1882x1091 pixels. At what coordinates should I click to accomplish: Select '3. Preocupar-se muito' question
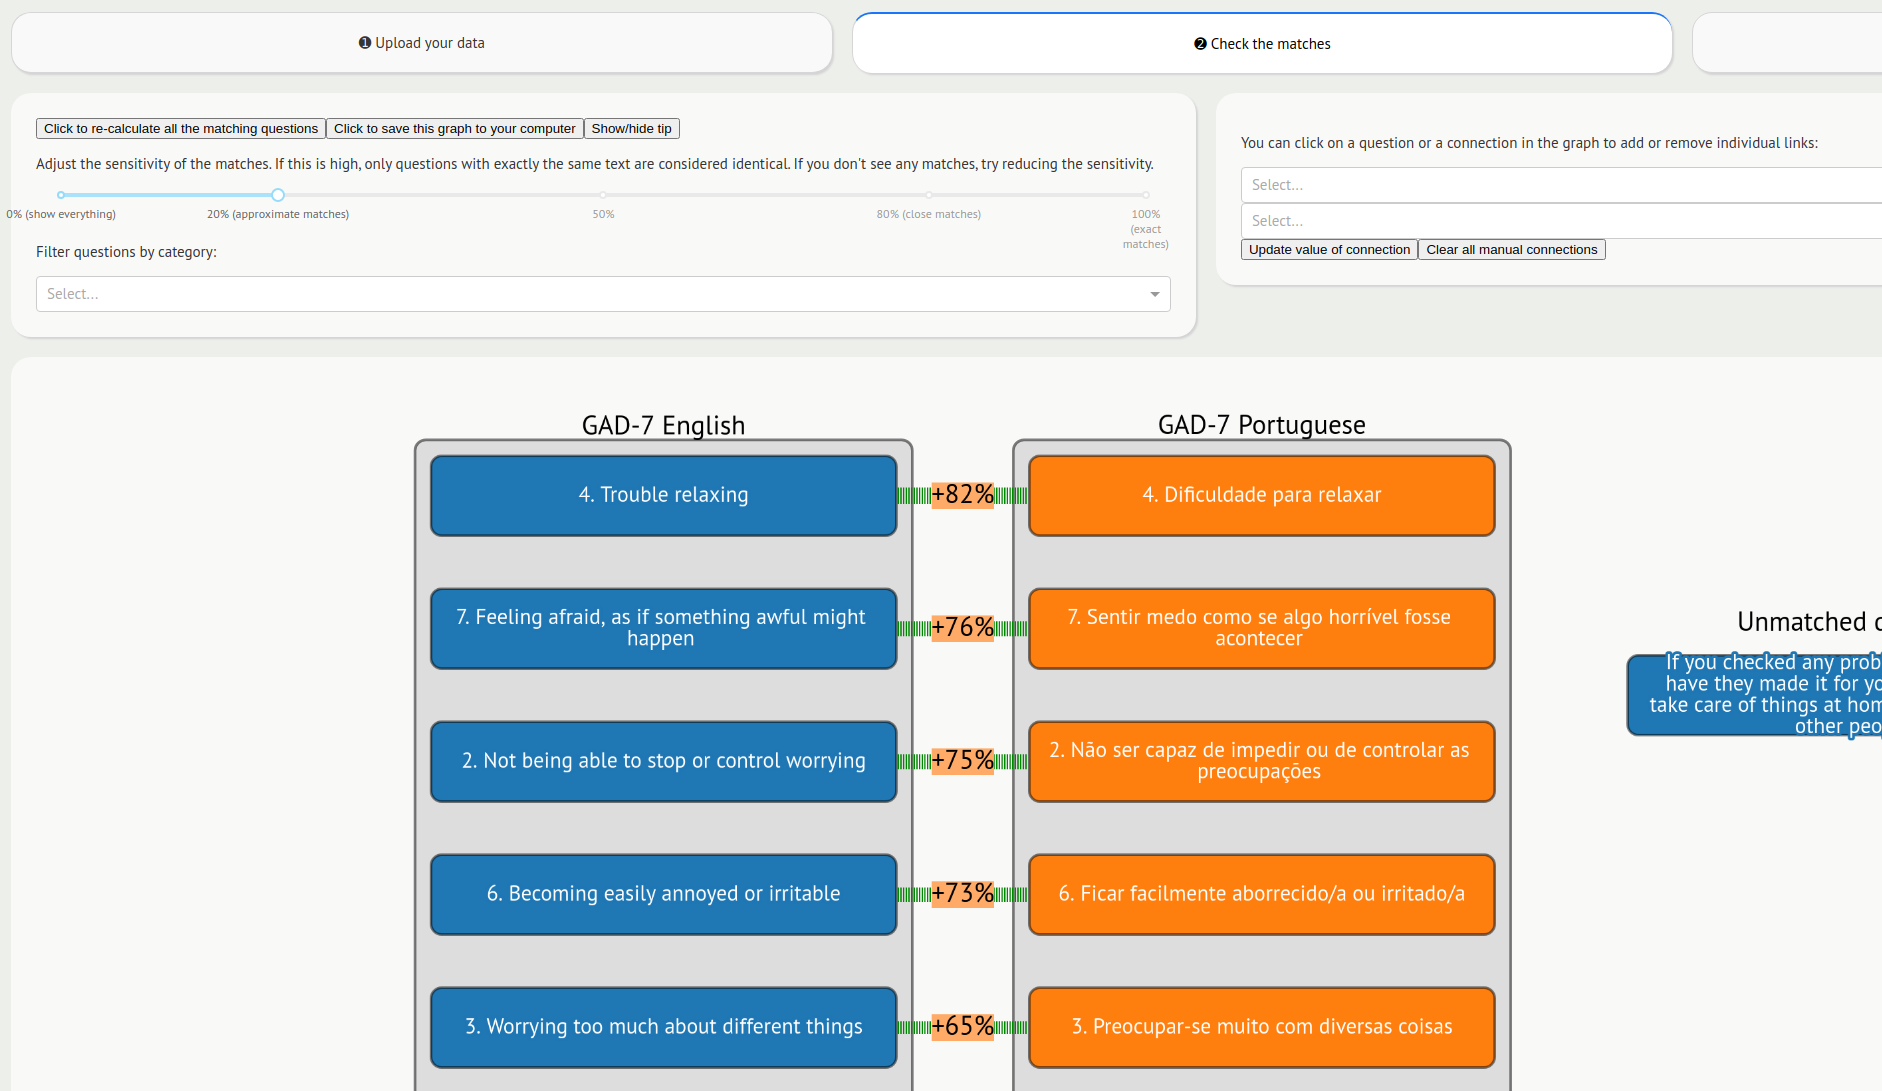1262,1028
